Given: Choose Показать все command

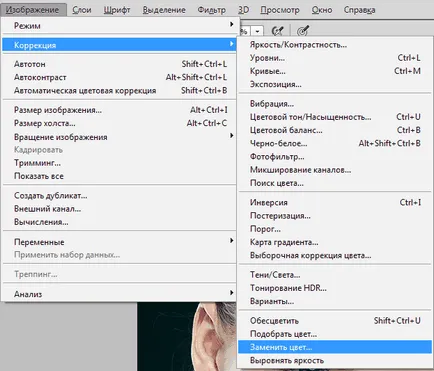Looking at the screenshot, I should pyautogui.click(x=119, y=176).
